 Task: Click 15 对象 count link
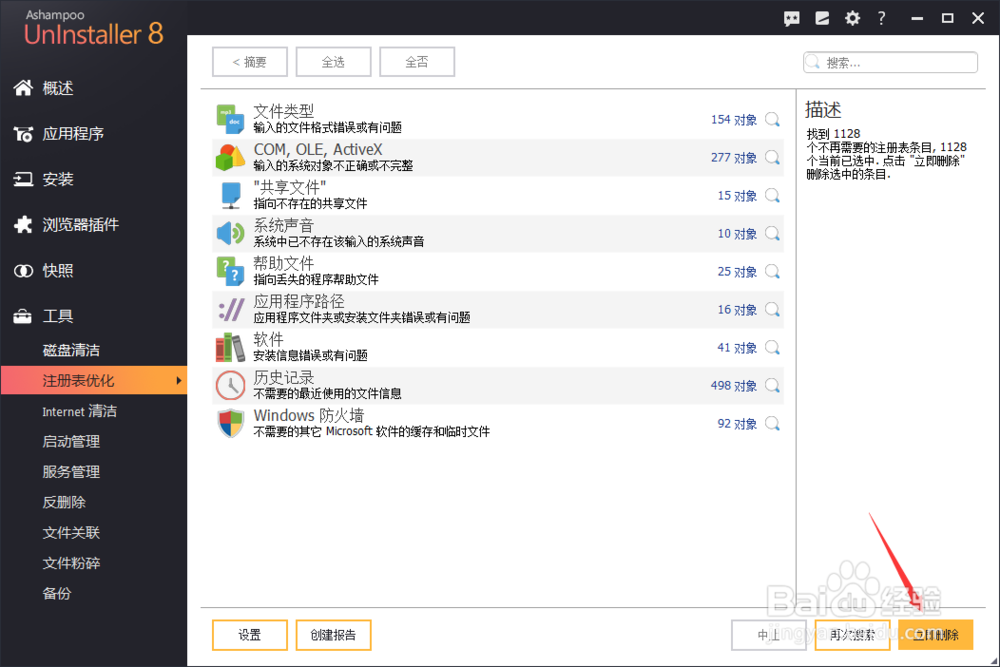coord(737,196)
